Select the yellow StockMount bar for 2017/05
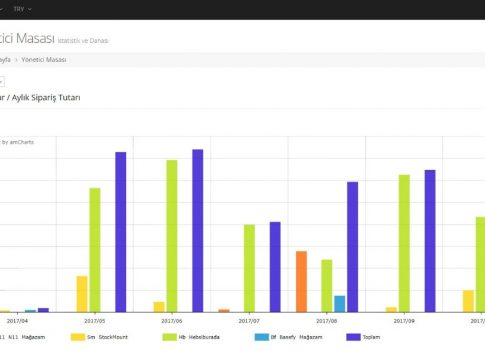Image resolution: width=485 pixels, height=360 pixels. 82,294
